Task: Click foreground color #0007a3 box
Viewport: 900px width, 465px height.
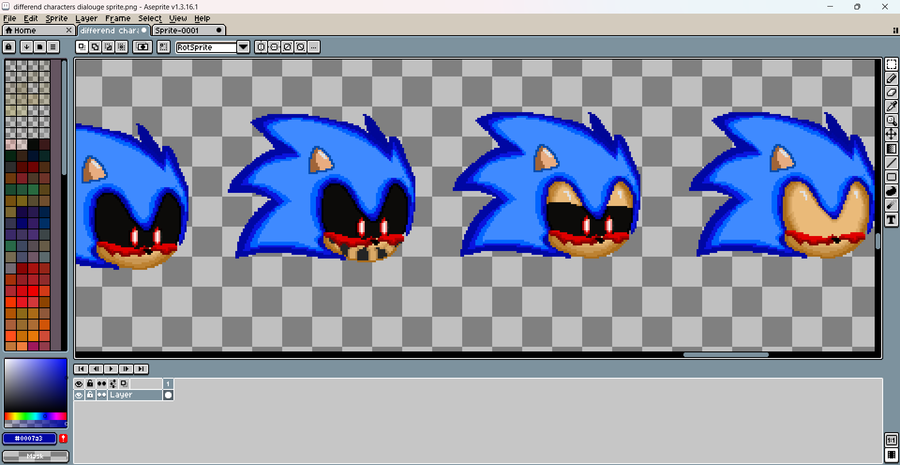Action: pos(30,439)
